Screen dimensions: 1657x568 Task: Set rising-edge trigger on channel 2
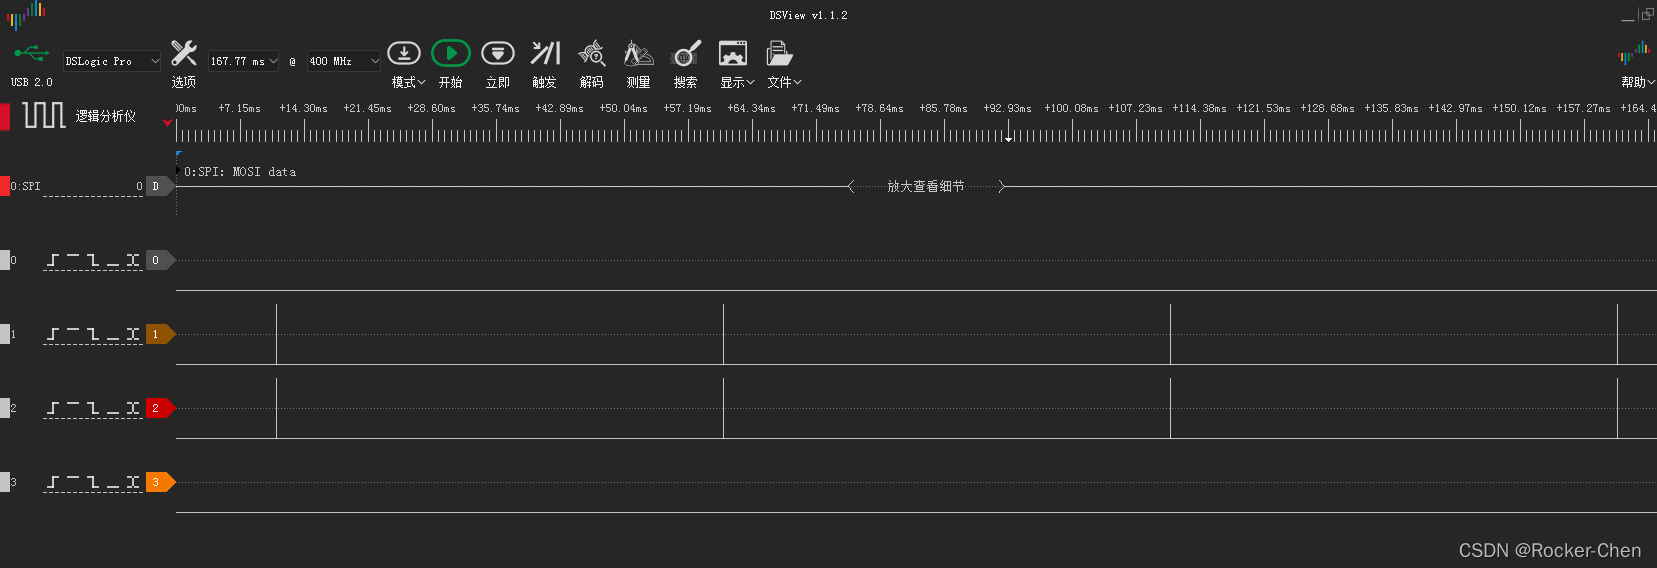[53, 408]
